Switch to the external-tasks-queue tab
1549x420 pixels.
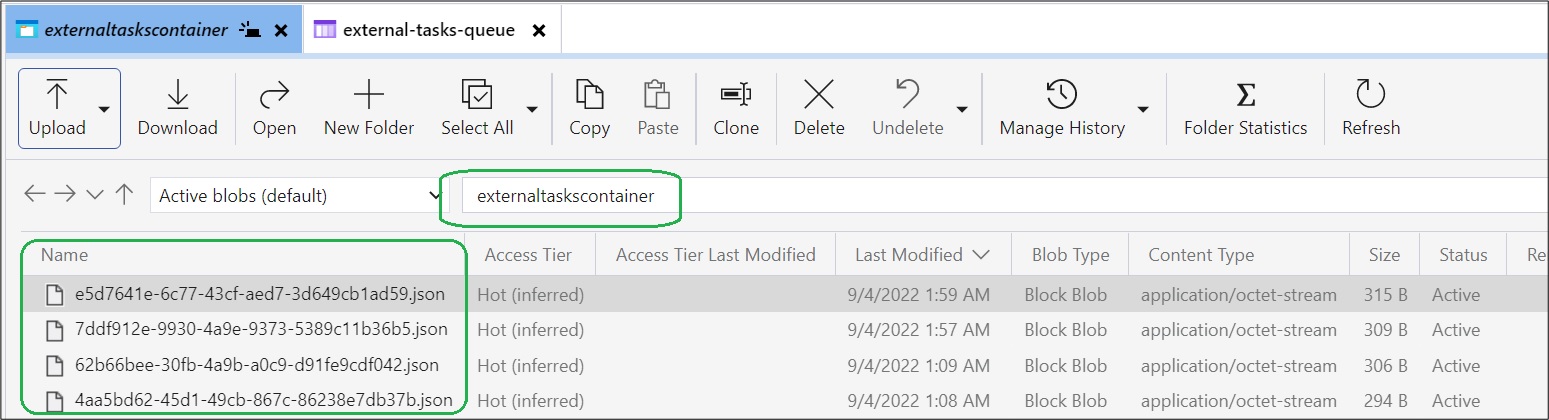click(428, 30)
